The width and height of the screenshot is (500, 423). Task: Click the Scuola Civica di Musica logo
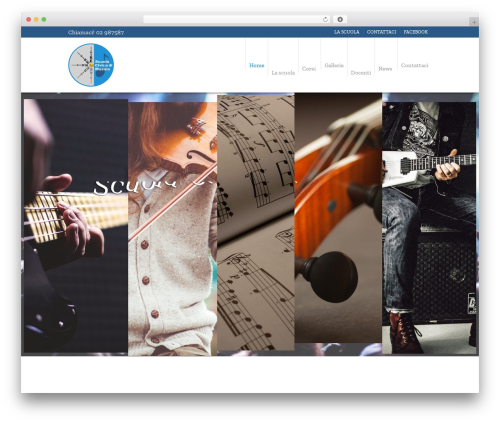(91, 65)
